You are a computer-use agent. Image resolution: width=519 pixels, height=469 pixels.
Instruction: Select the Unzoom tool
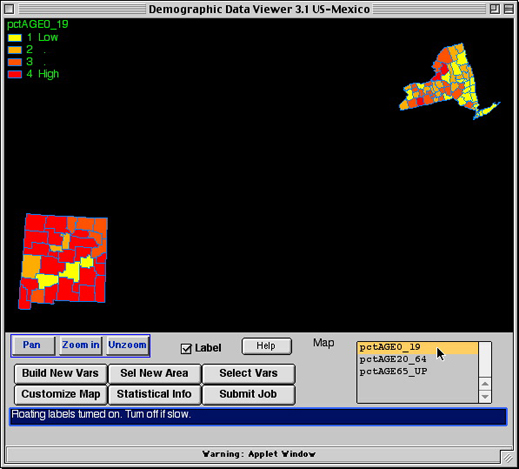pyautogui.click(x=127, y=345)
